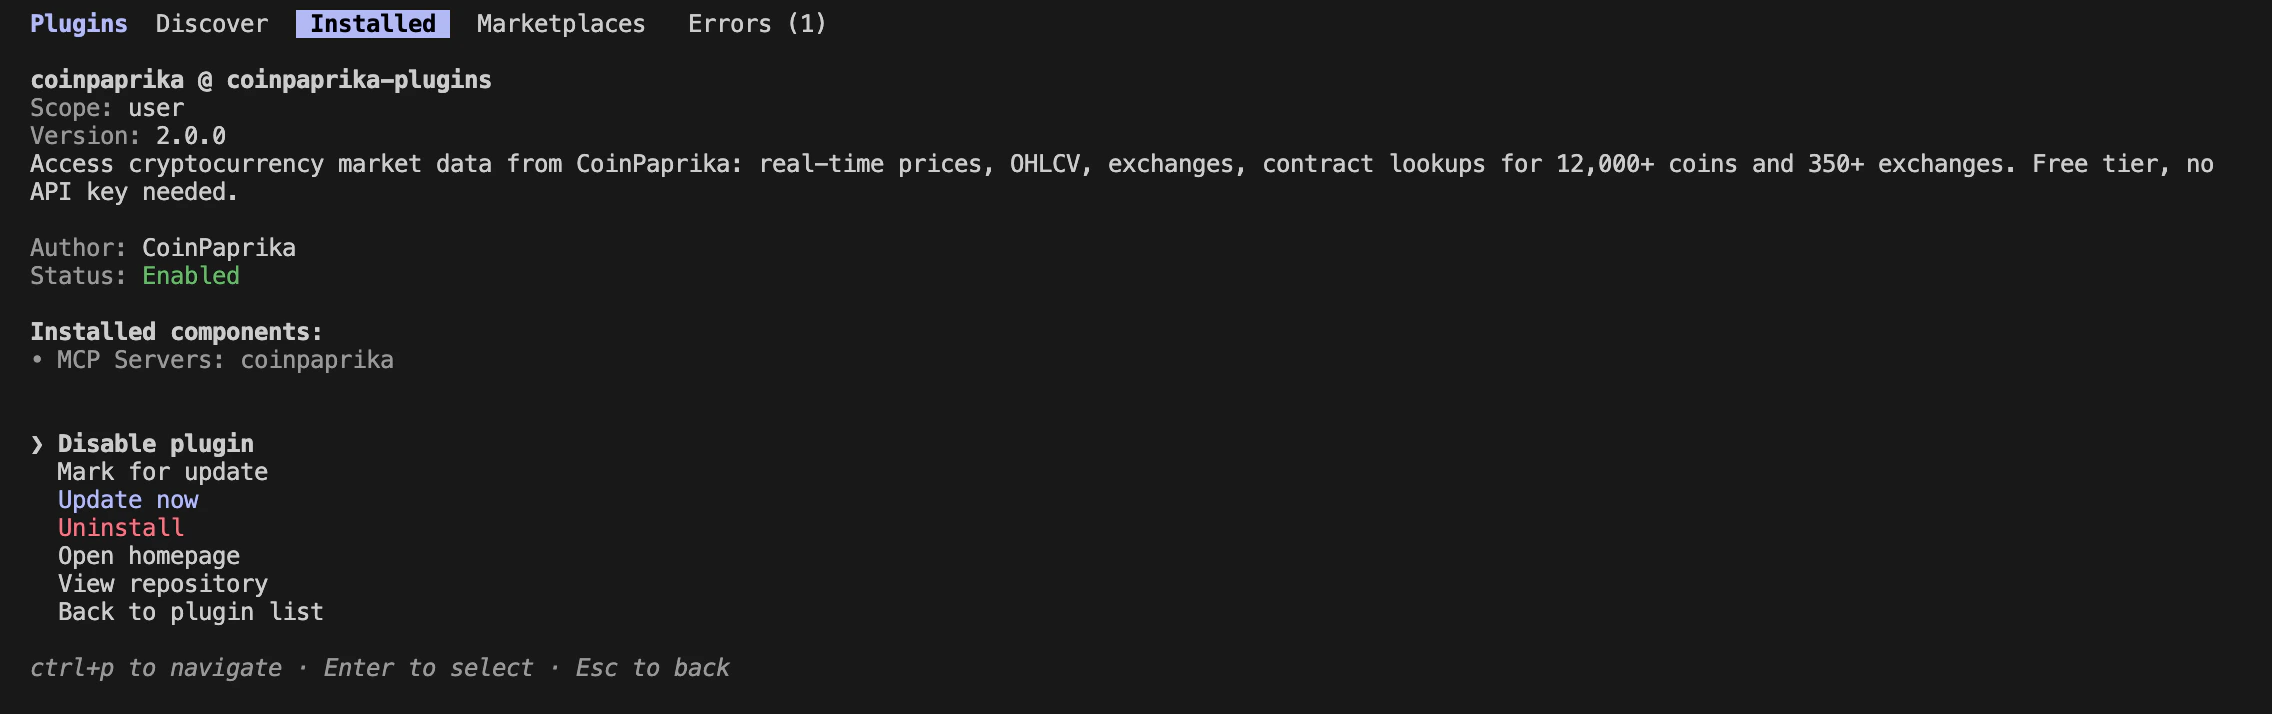Select View repository
Screen dimensions: 2272x714
(x=162, y=583)
